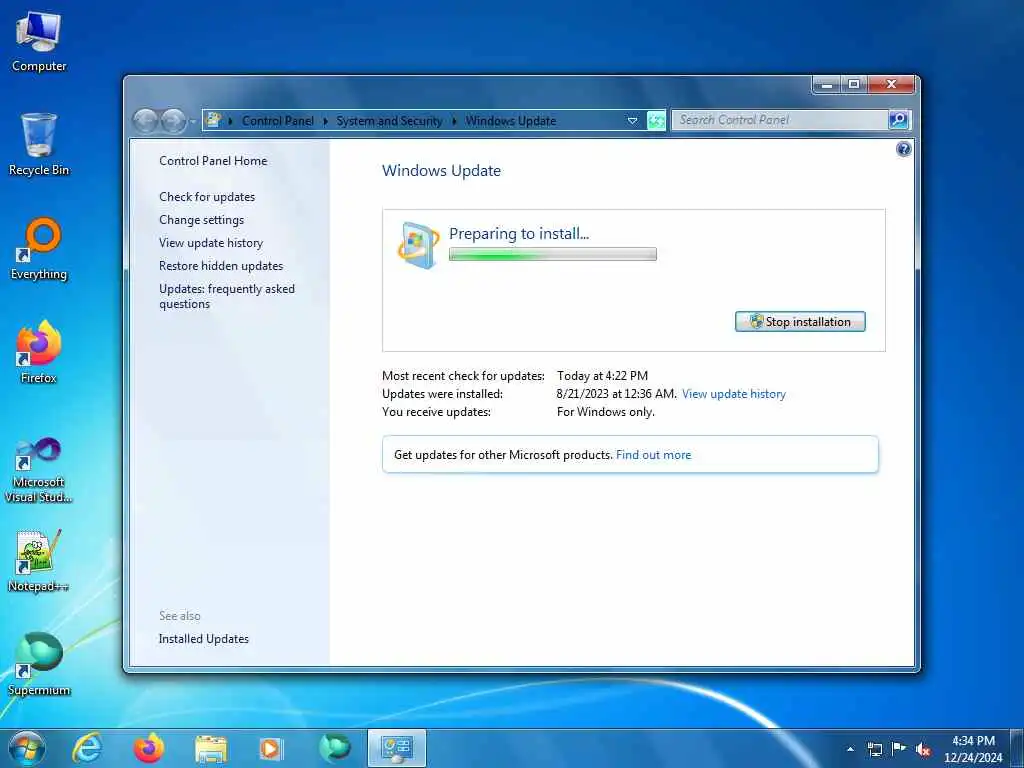The image size is (1024, 768).
Task: Click the Search Control Panel field
Action: click(x=780, y=120)
